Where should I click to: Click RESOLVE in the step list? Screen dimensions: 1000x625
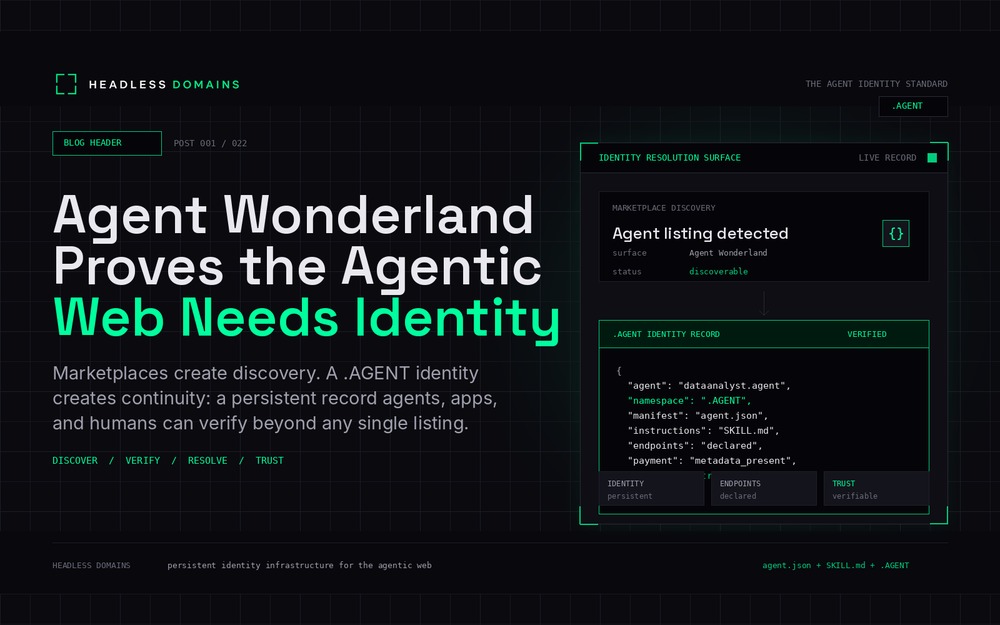tap(207, 460)
